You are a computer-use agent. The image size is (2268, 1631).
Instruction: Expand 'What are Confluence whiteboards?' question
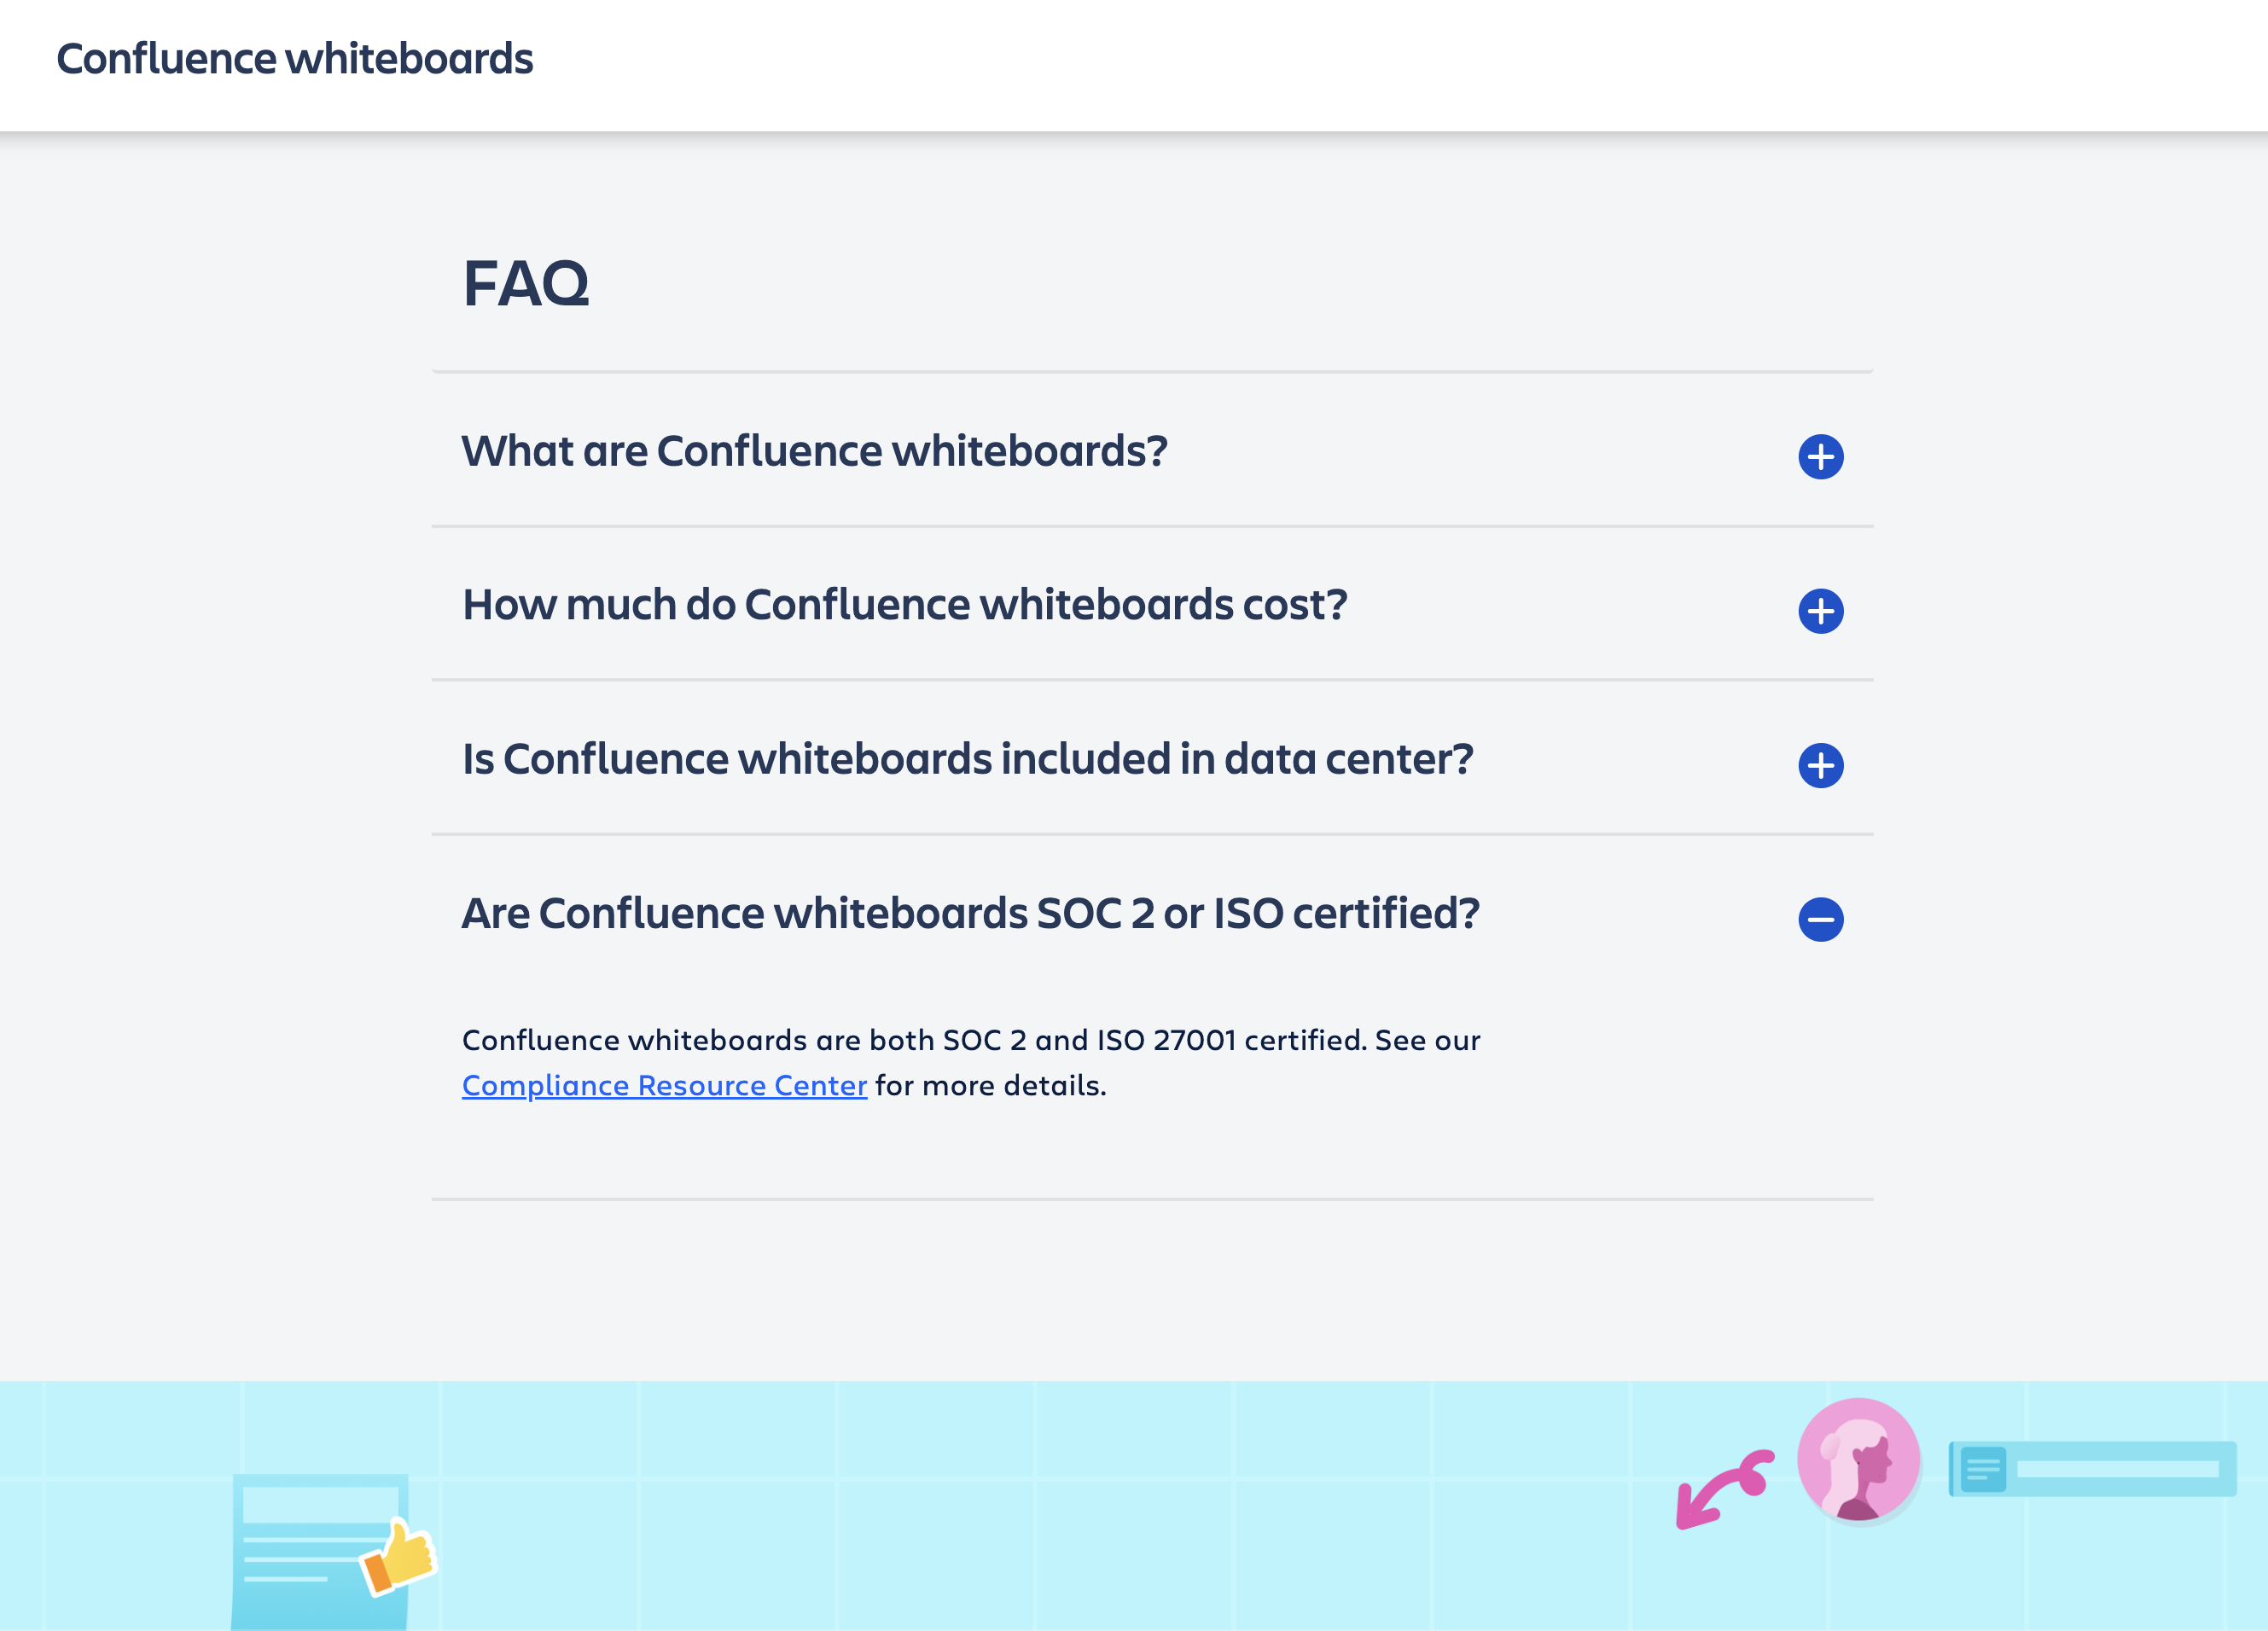[814, 451]
